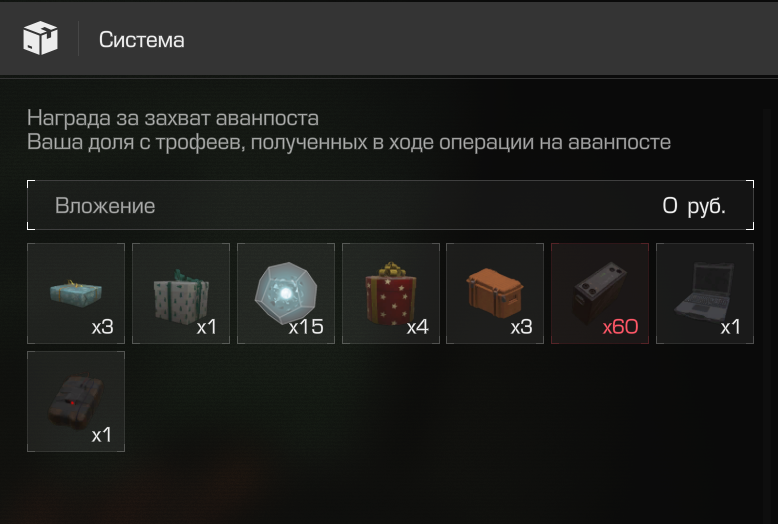This screenshot has height=524, width=778.
Task: Click the x1 count on laptop slot
Action: (x=730, y=327)
